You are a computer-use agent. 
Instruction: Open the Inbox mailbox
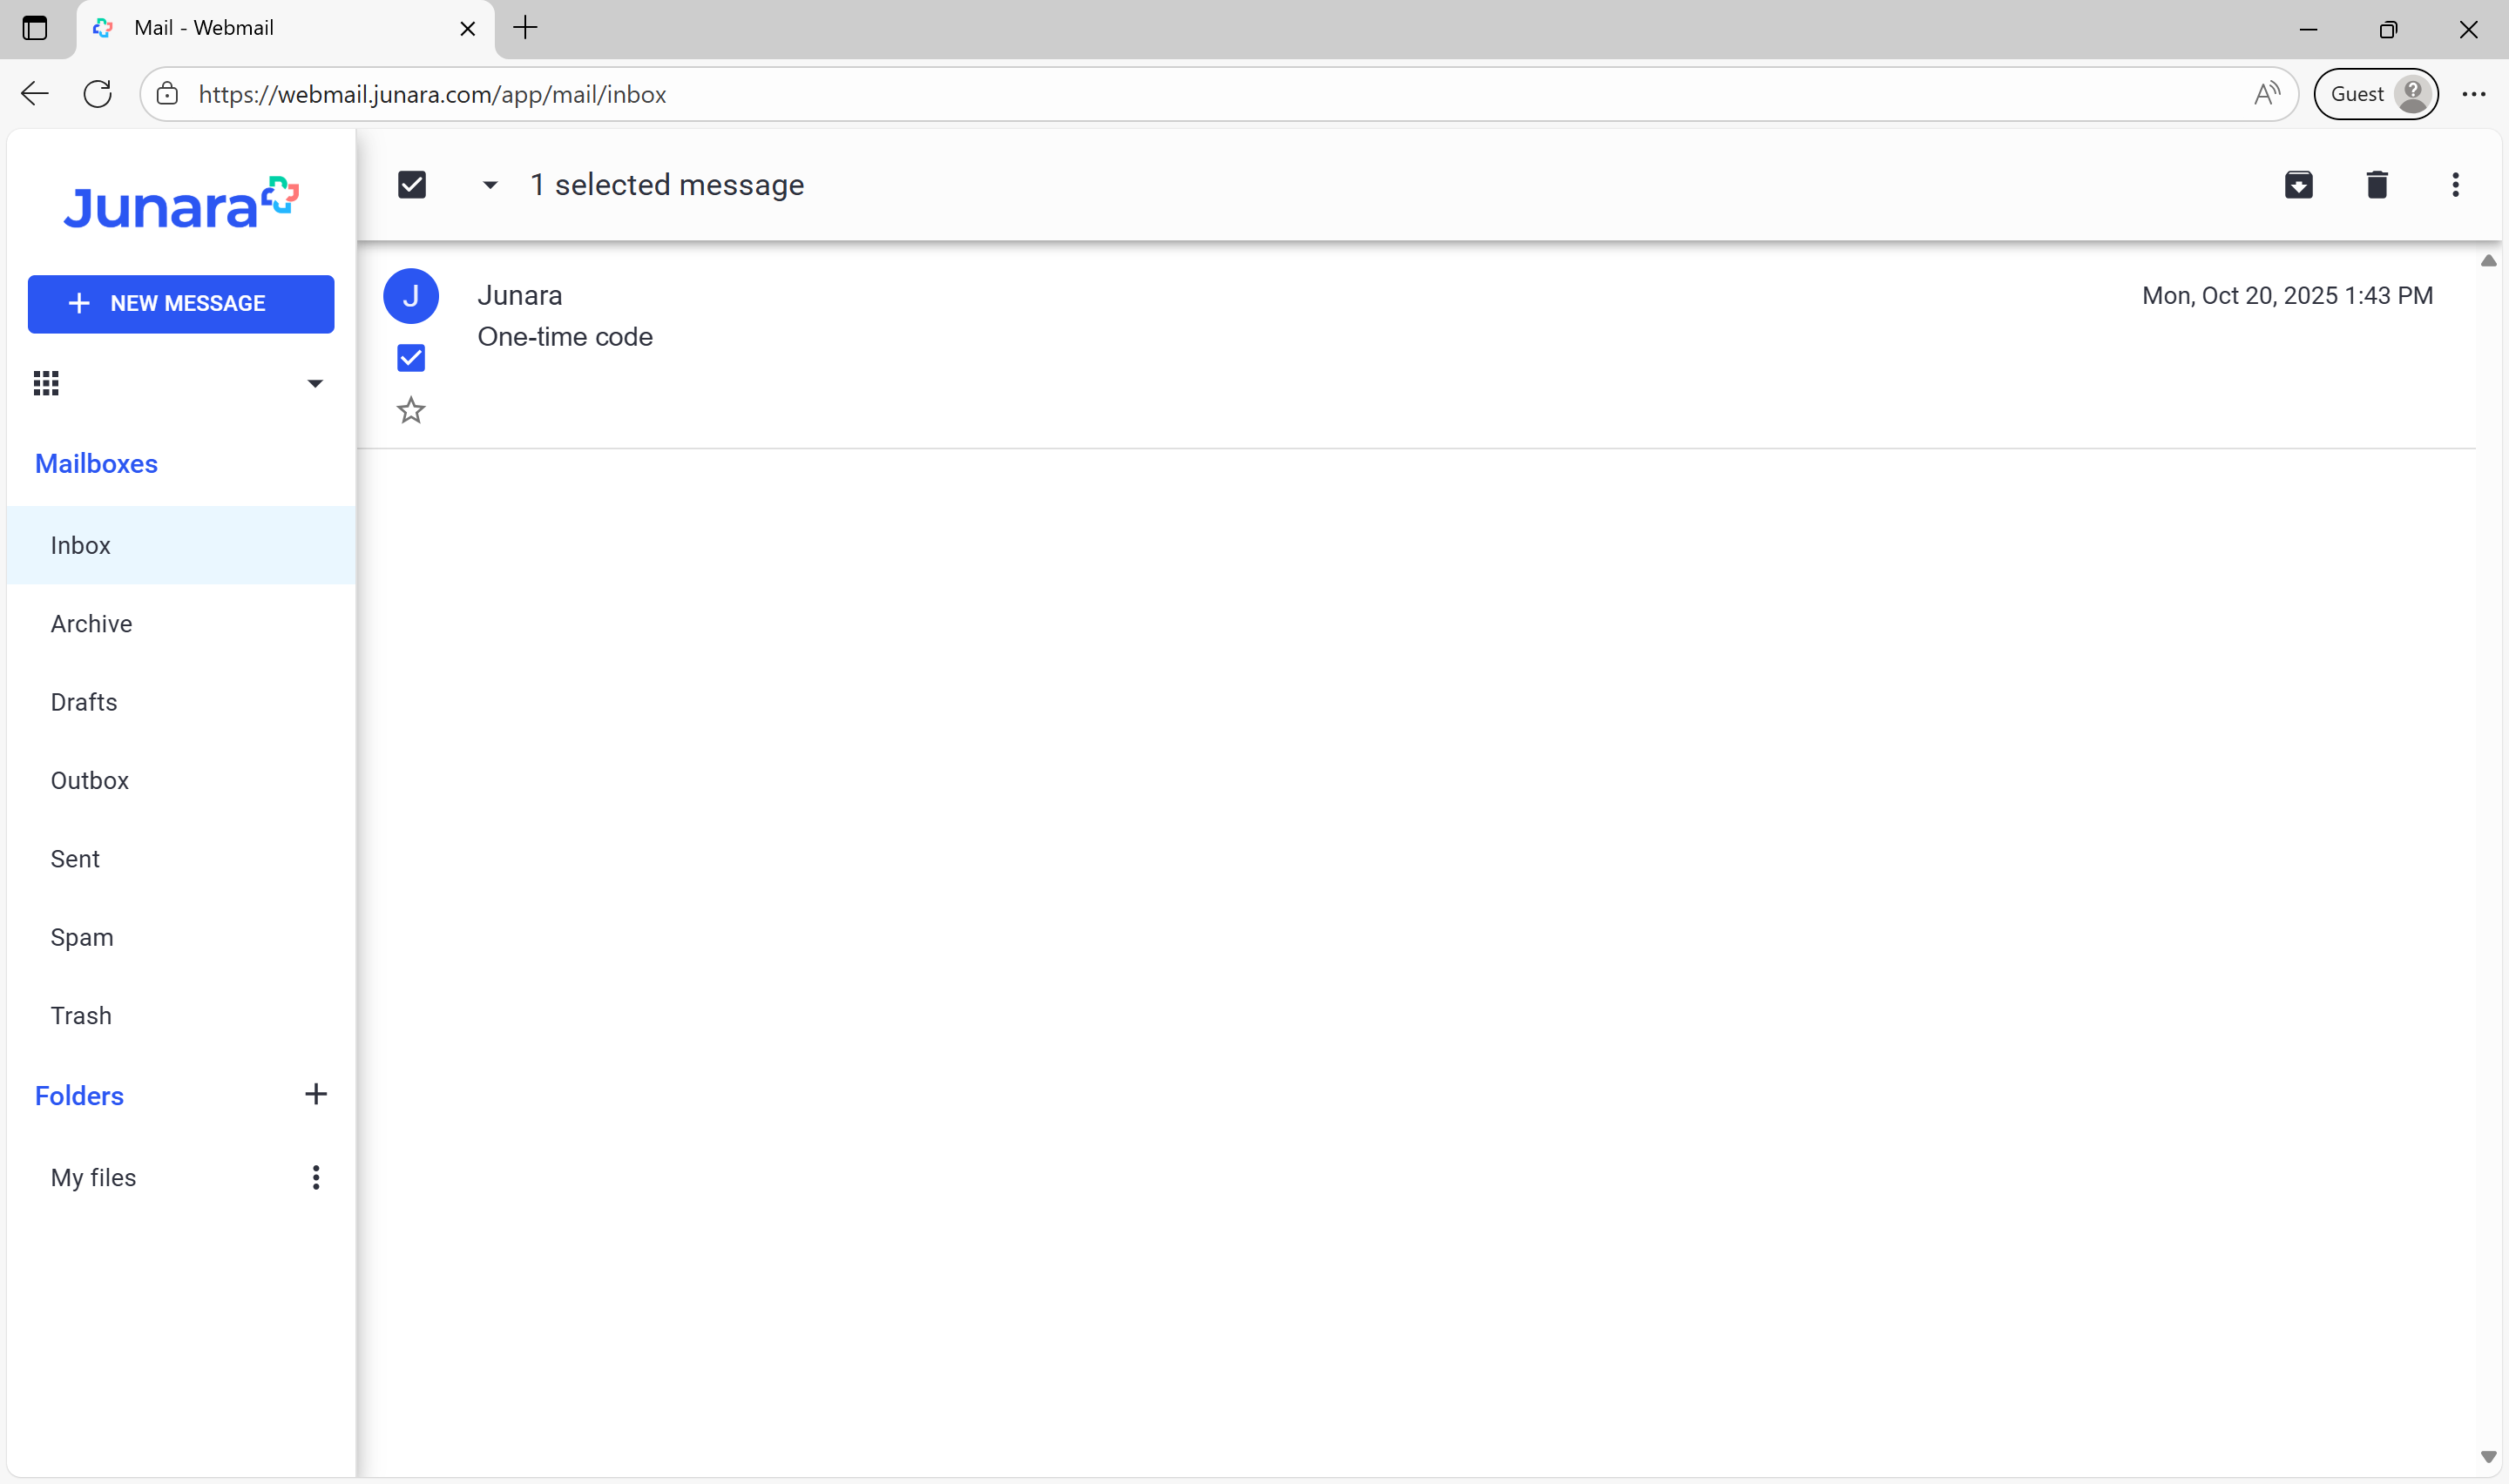[x=181, y=545]
